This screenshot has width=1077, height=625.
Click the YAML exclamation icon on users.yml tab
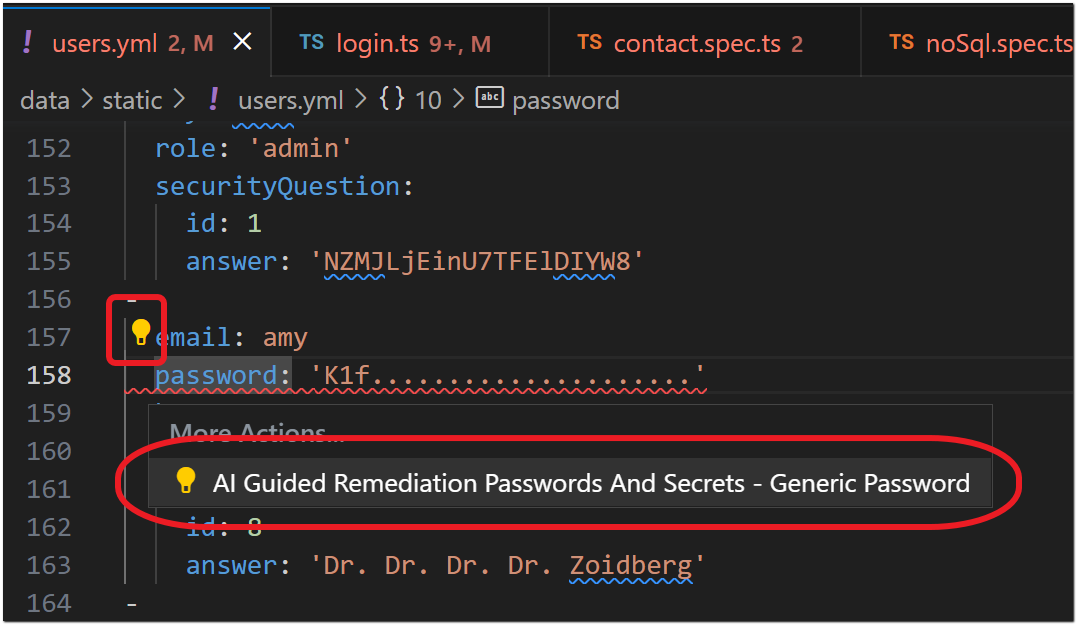click(x=27, y=43)
